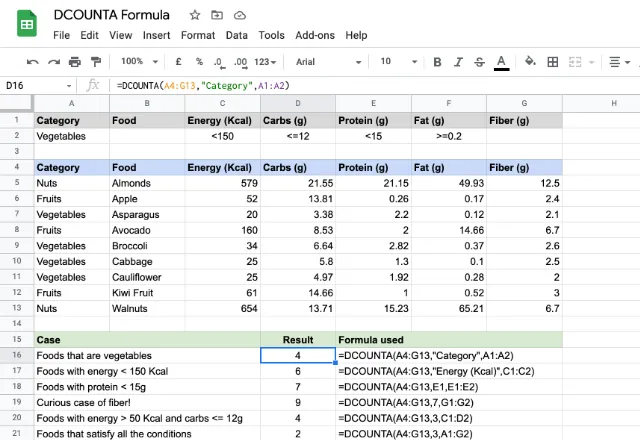Toggle strikethrough formatting
The height and width of the screenshot is (440, 640).
pyautogui.click(x=480, y=62)
